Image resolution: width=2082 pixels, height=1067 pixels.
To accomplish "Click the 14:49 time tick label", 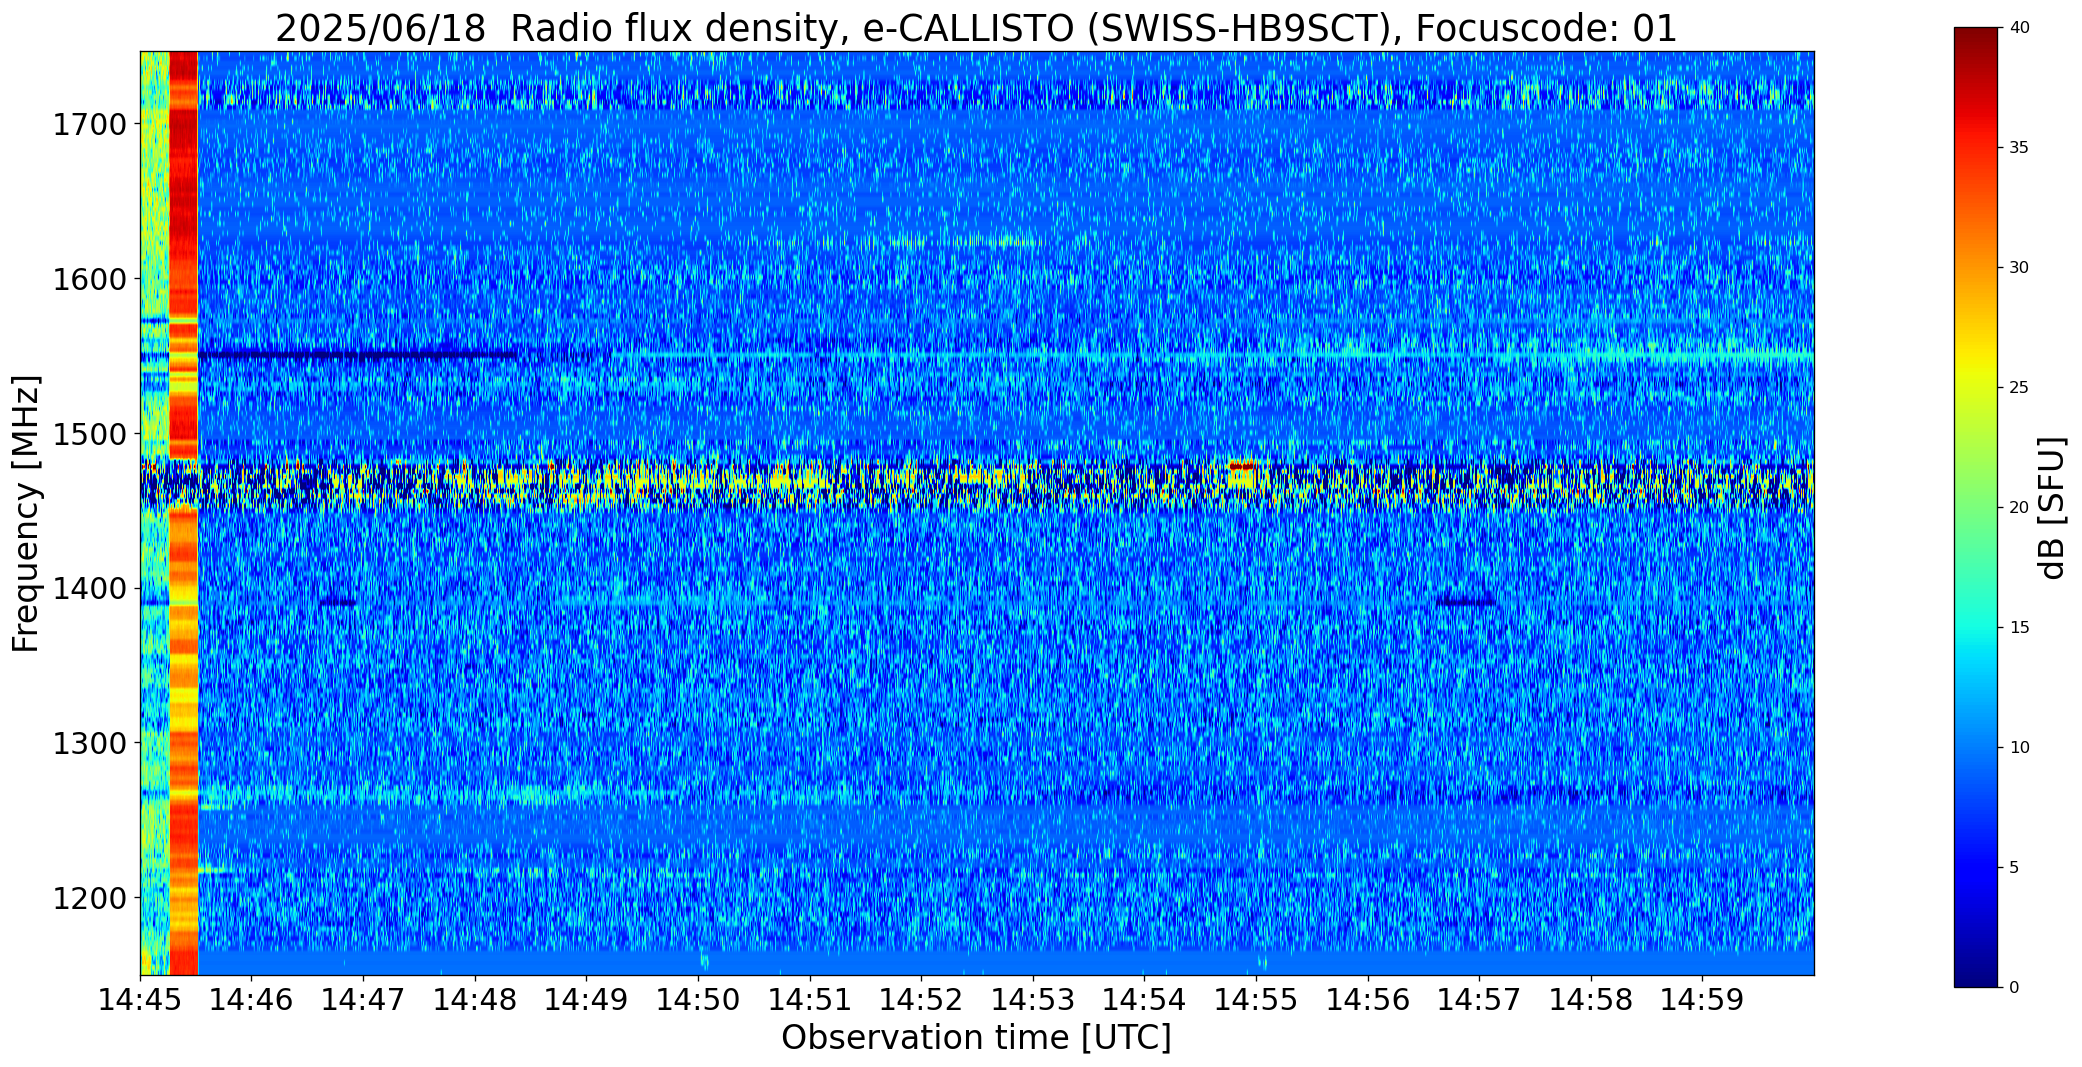I will tap(587, 999).
